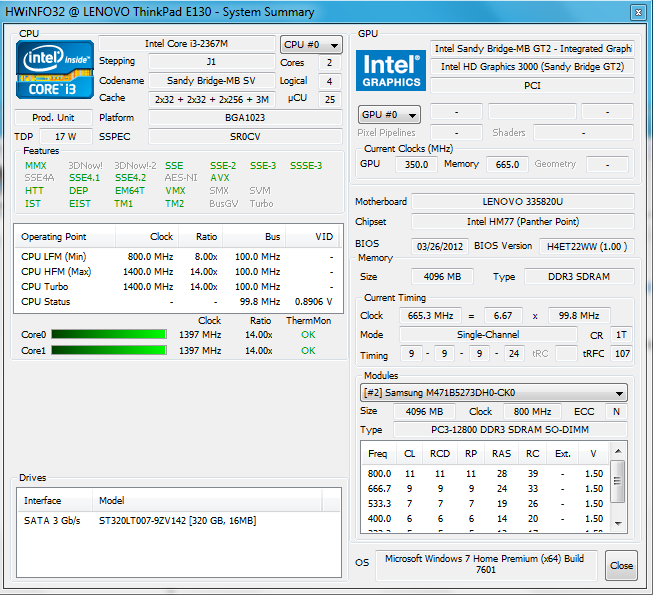Click the PC3-12800 DDR3 SDRAM SO-DIMM field
Image resolution: width=653 pixels, height=595 pixels.
coord(510,429)
